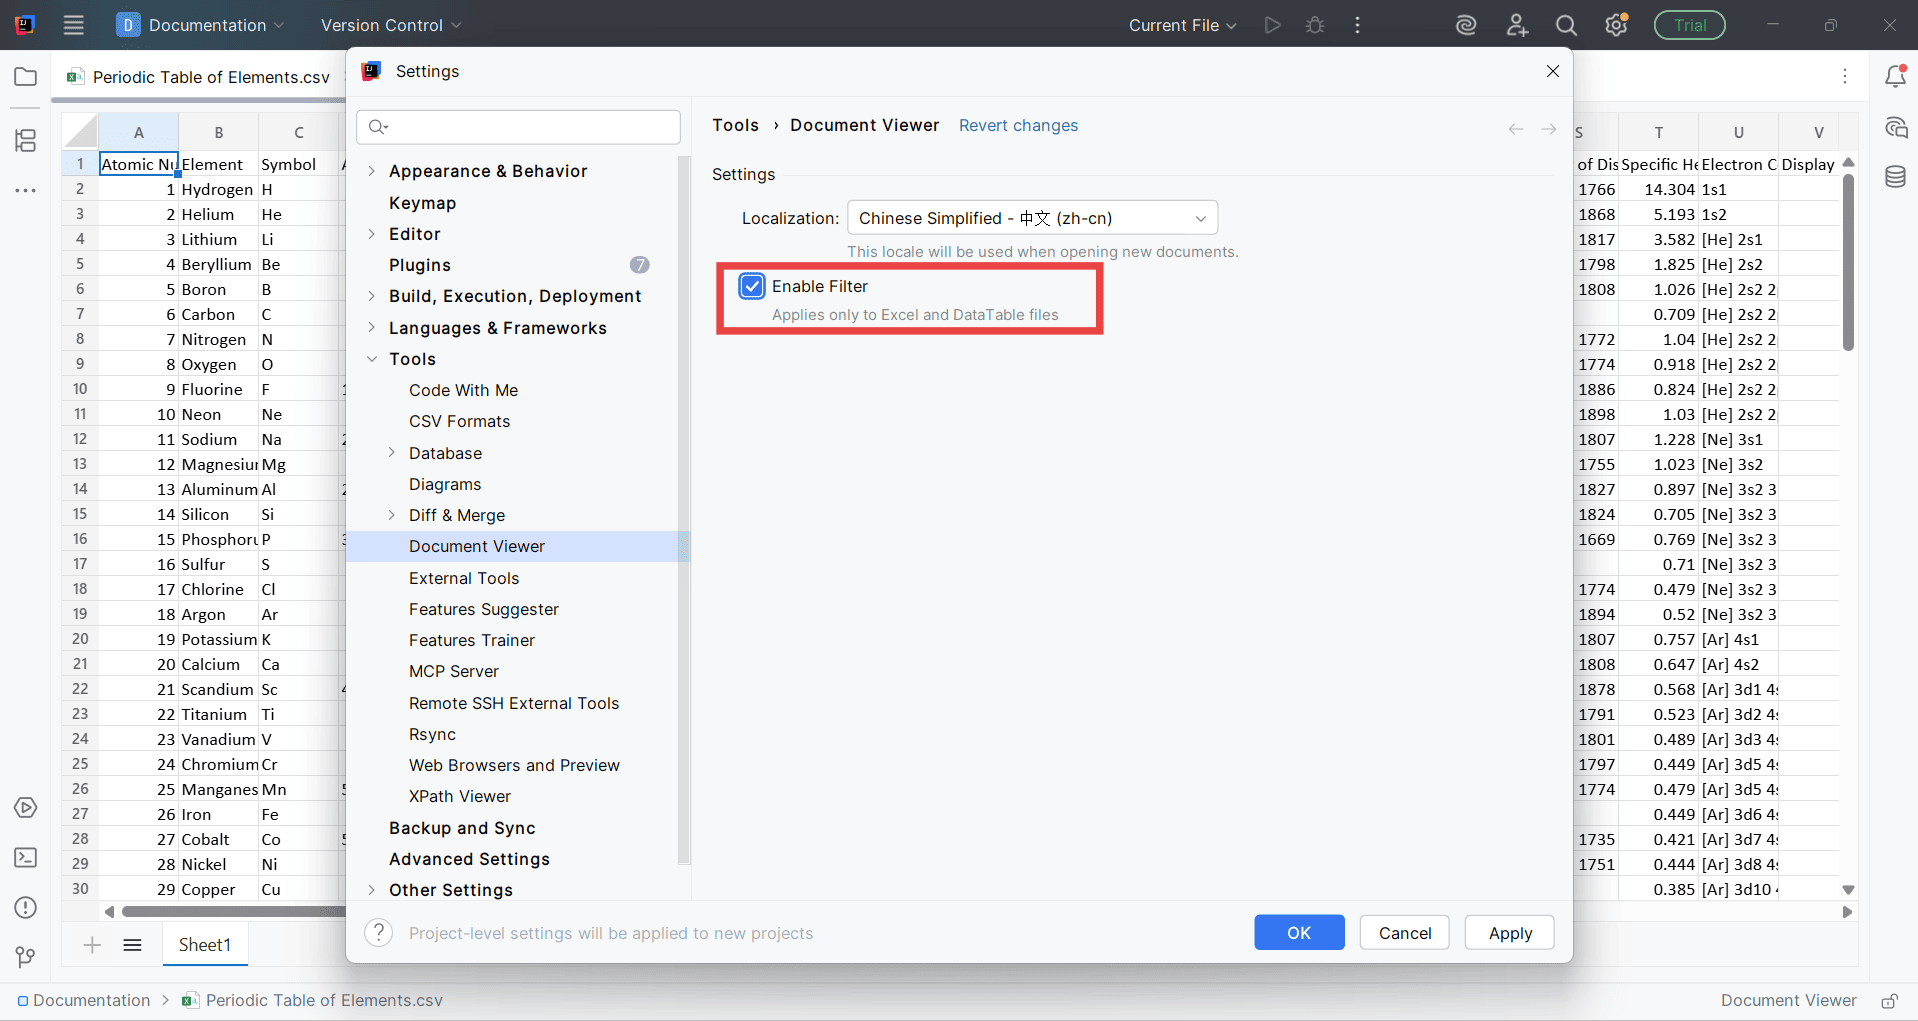Click Documentation breadcrumb in status bar
The height and width of the screenshot is (1021, 1918).
(x=84, y=1001)
